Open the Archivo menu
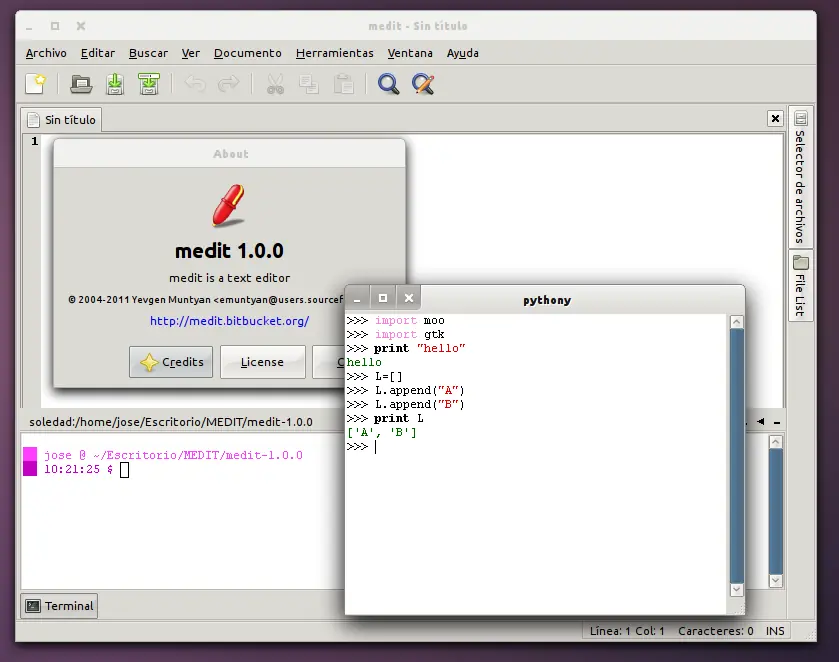This screenshot has height=662, width=839. [46, 53]
